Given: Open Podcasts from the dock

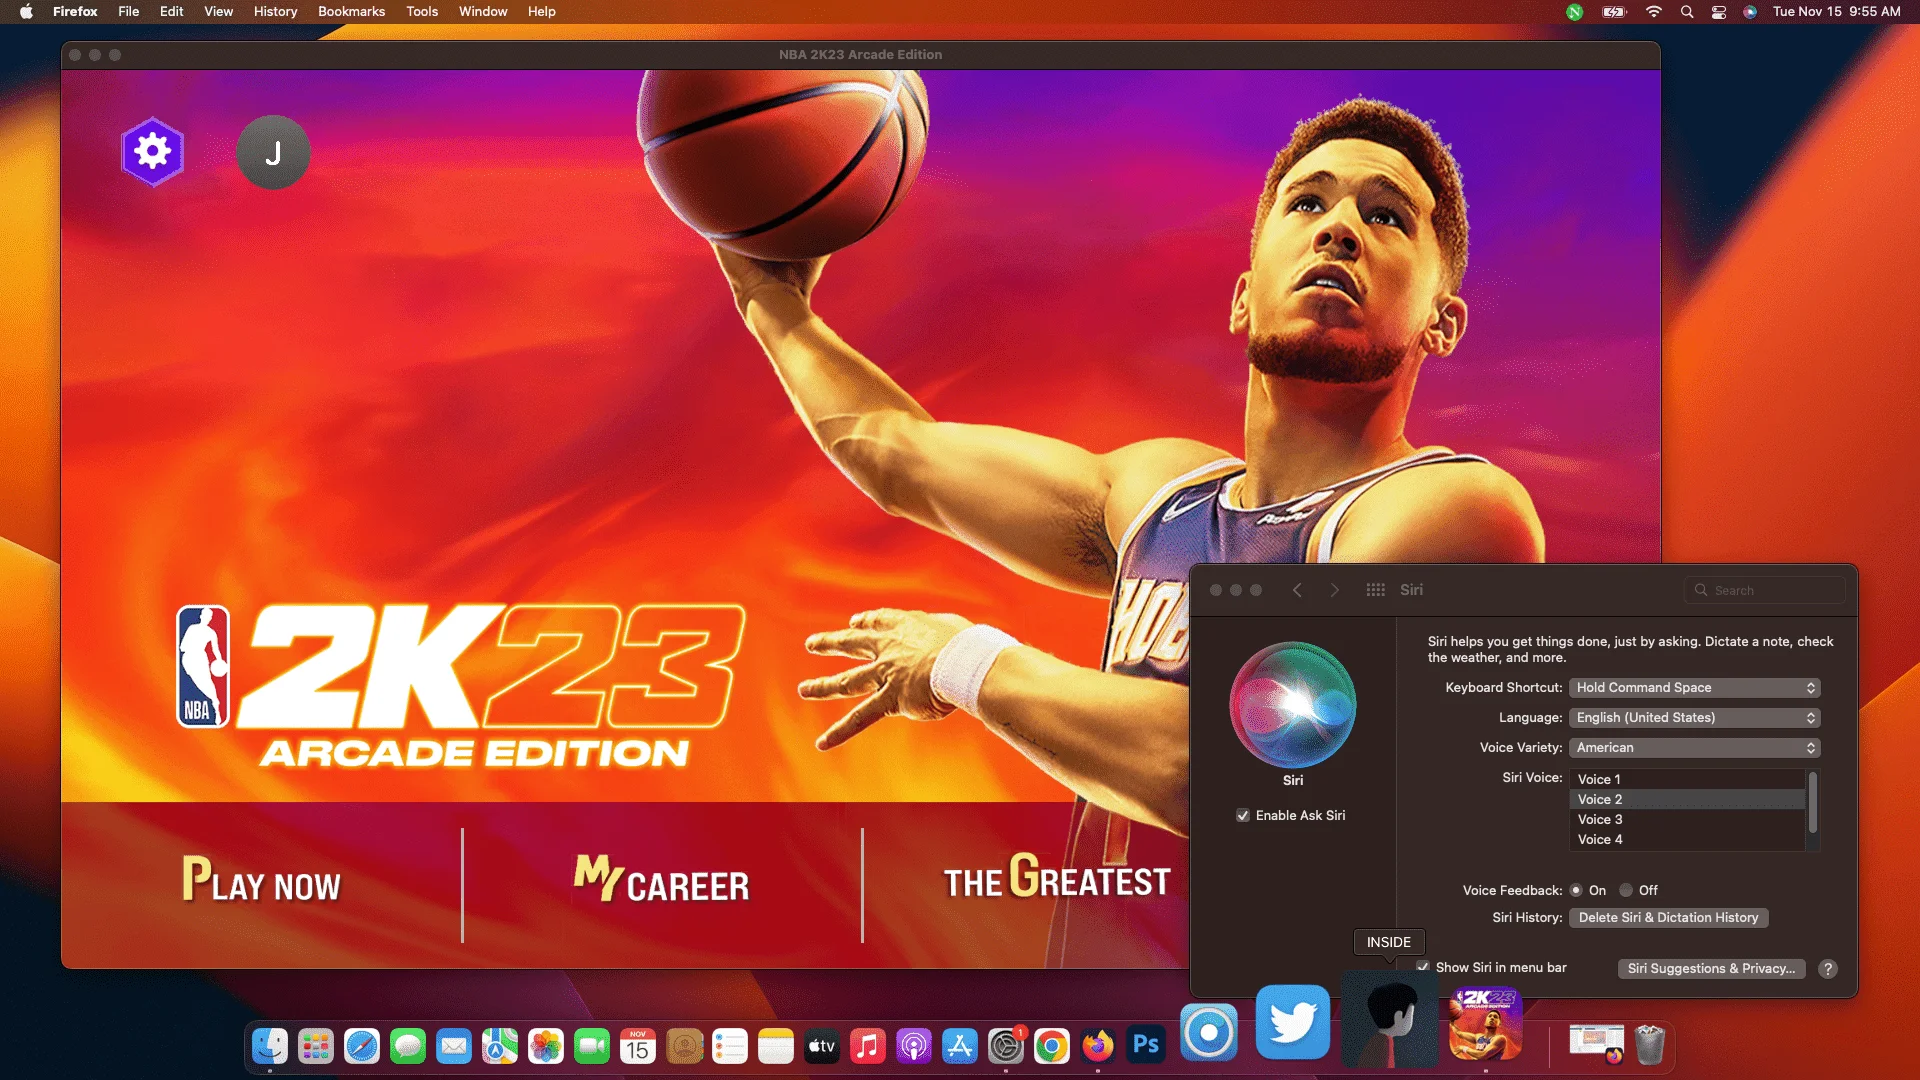Looking at the screenshot, I should tap(914, 1046).
